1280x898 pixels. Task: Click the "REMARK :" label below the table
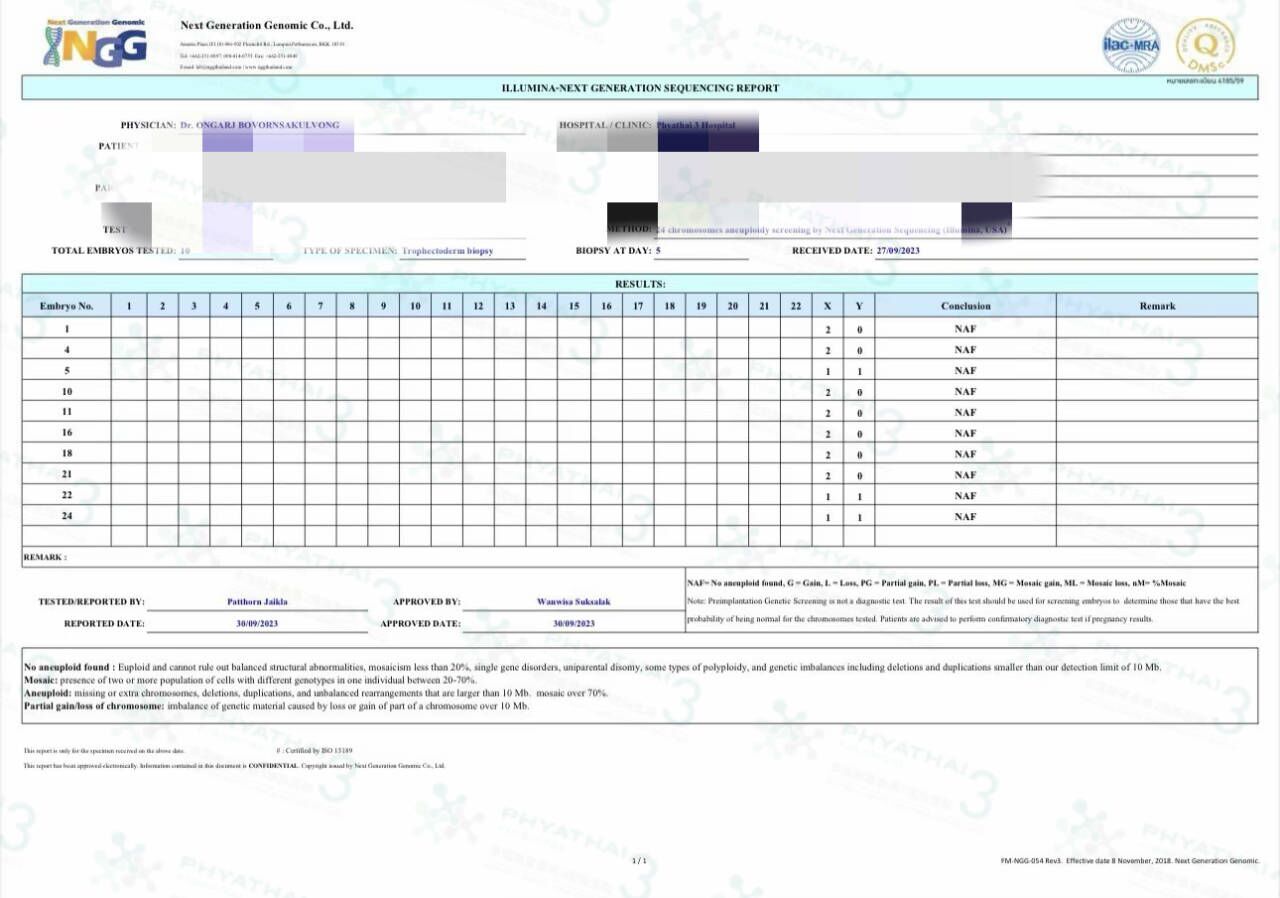45,557
